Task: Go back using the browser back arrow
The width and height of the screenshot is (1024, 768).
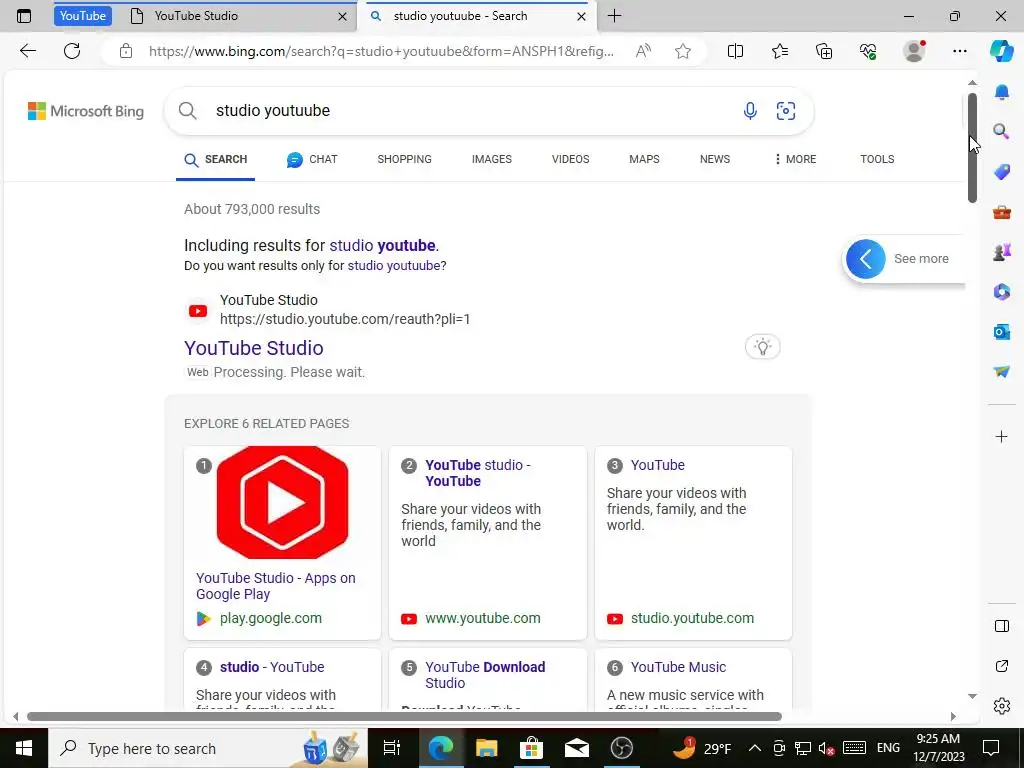Action: (27, 51)
